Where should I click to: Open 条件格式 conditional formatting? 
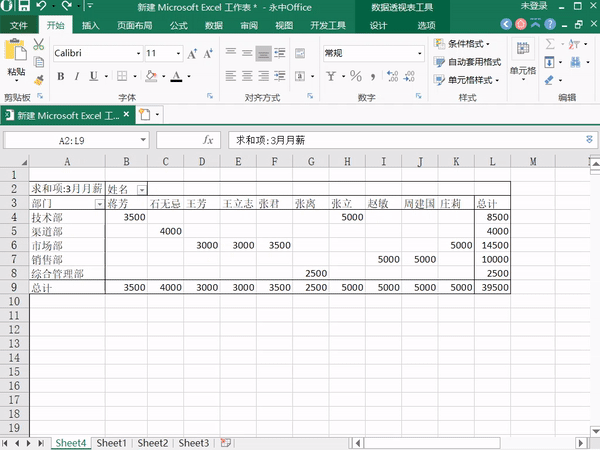461,44
